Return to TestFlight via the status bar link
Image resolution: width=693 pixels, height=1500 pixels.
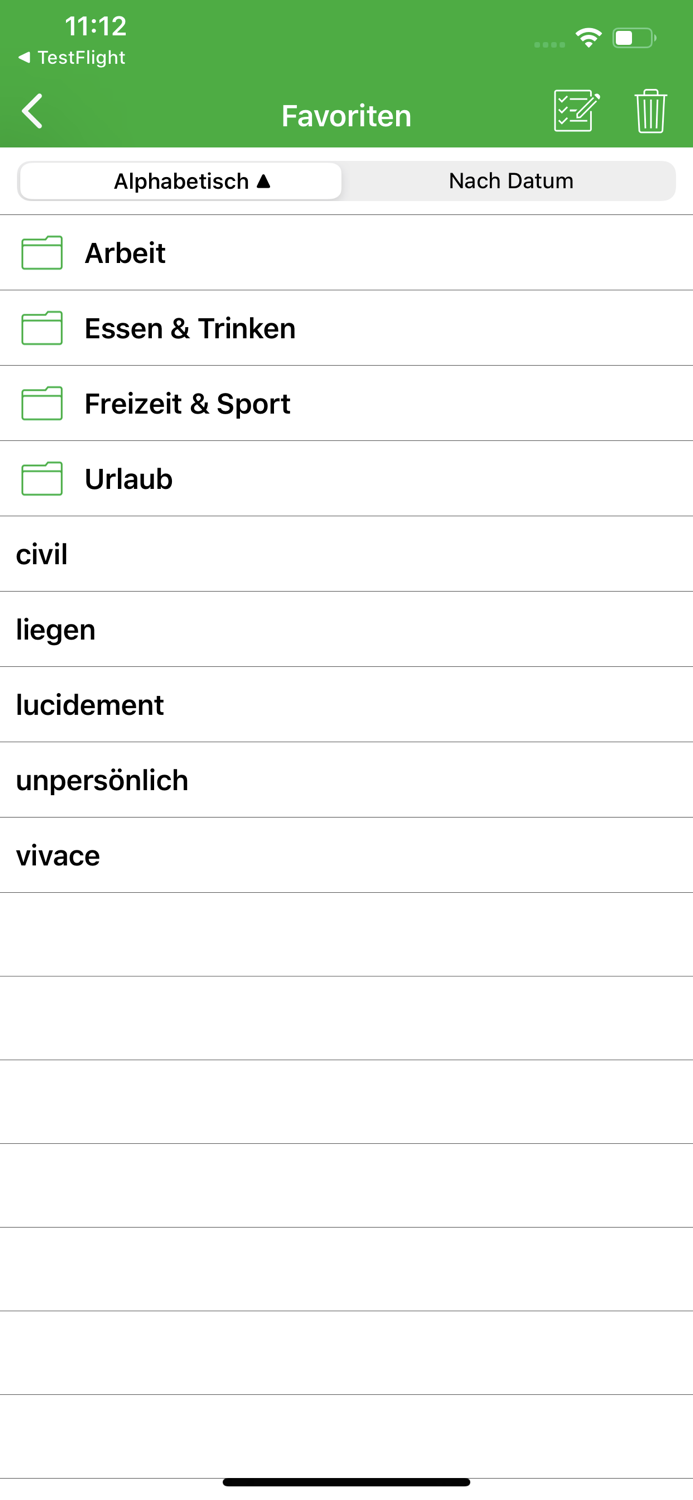(65, 57)
